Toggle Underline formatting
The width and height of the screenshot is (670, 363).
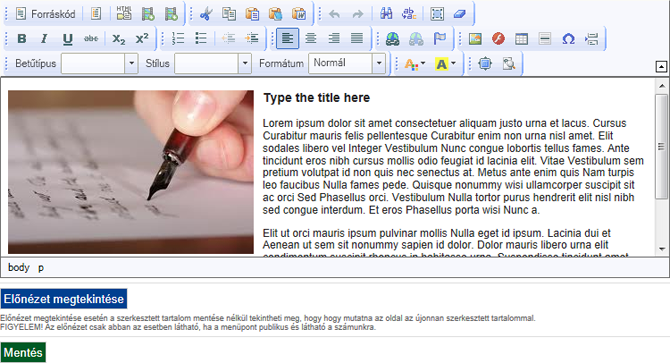68,39
